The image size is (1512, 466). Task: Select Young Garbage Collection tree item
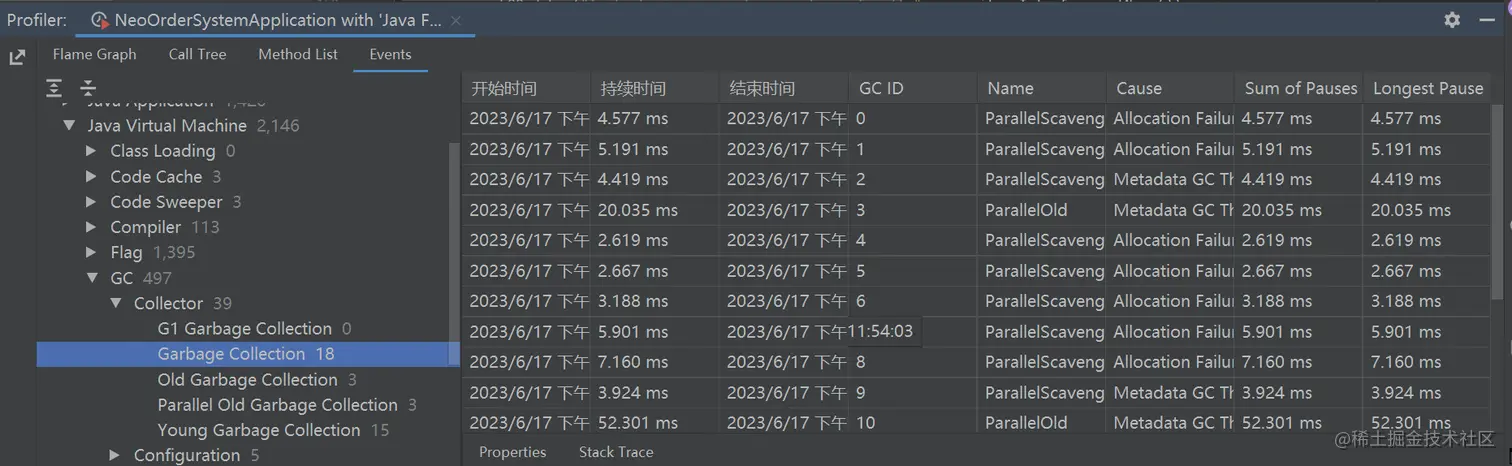[259, 430]
